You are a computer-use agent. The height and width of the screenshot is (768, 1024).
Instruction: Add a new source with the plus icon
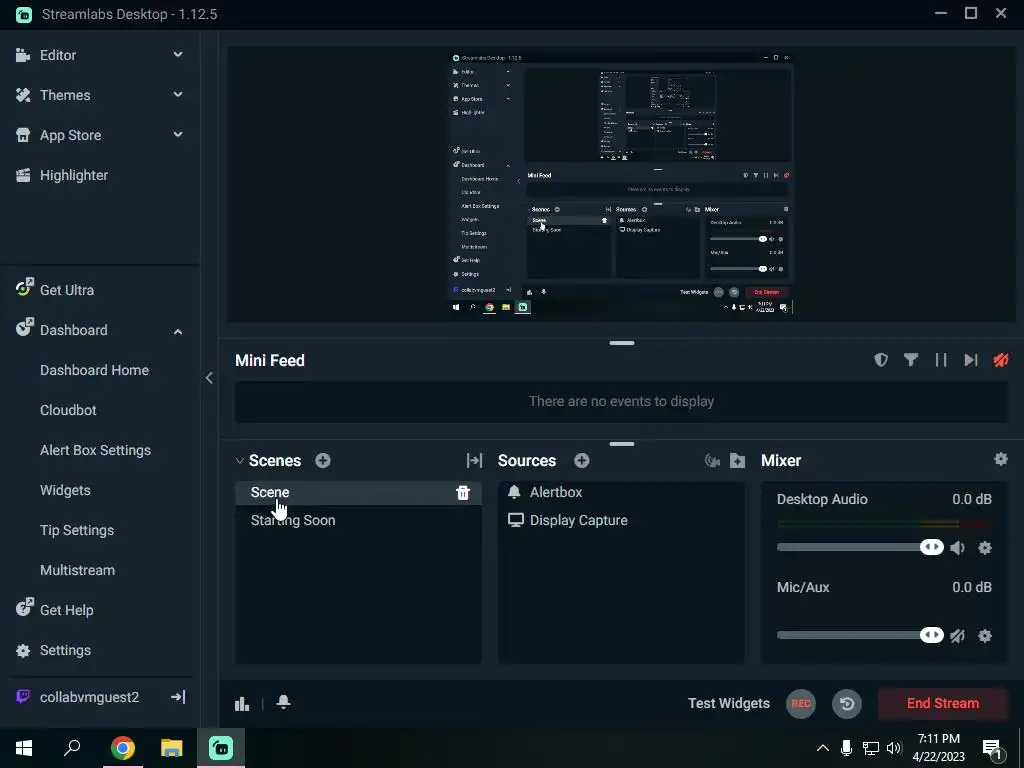(x=582, y=460)
